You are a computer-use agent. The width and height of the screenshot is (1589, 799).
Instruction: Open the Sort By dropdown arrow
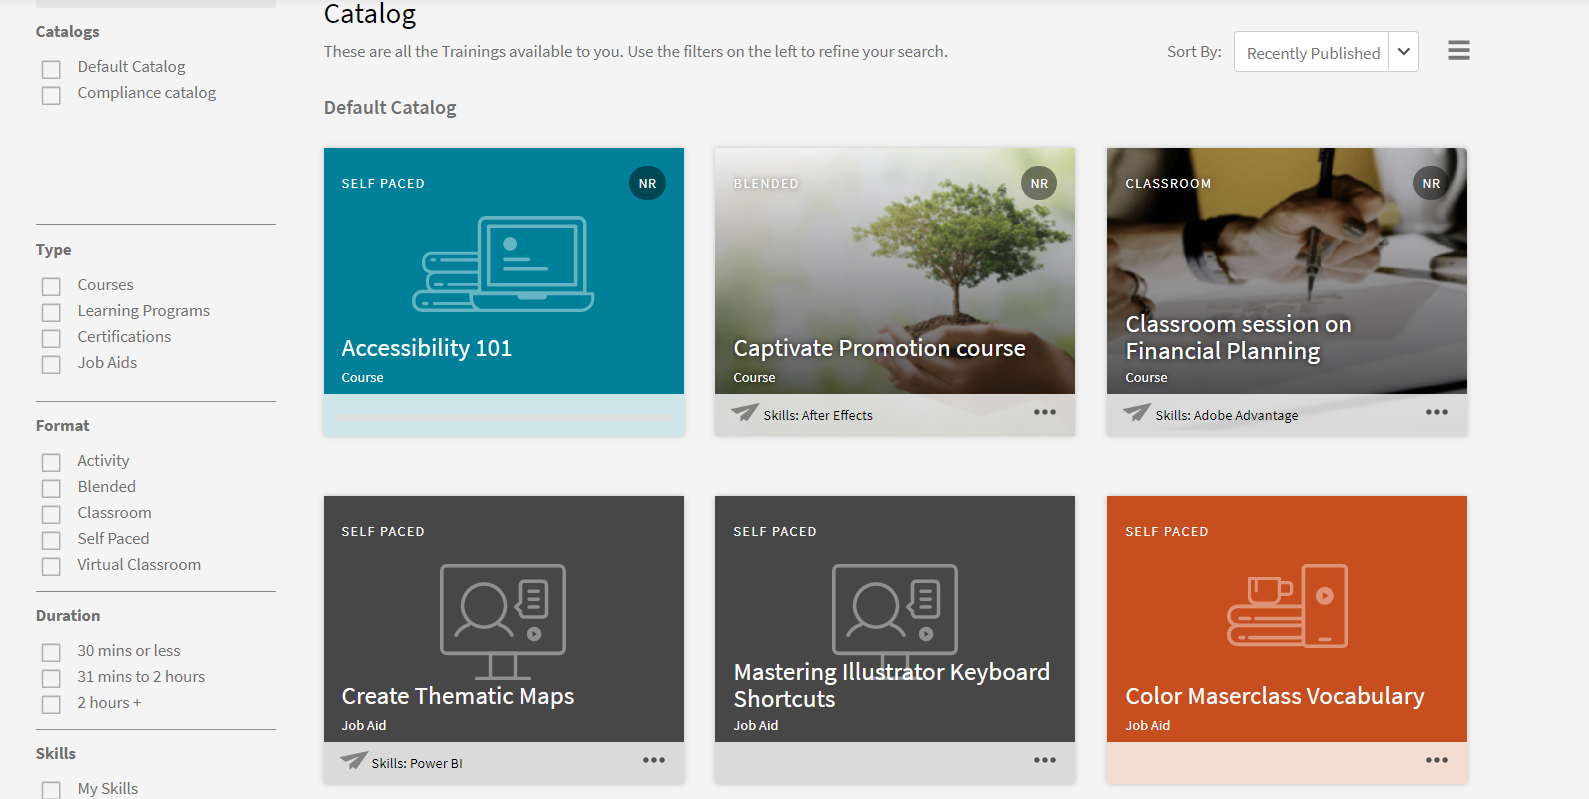click(x=1404, y=52)
